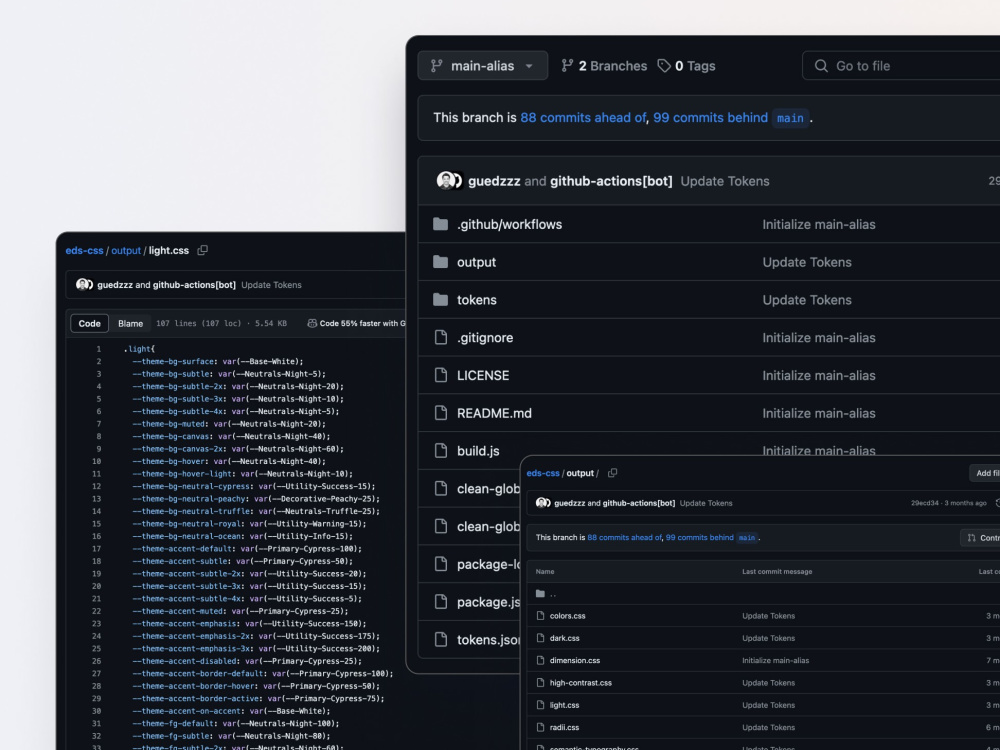Open github-actions[bot] link in light.css window

point(194,285)
